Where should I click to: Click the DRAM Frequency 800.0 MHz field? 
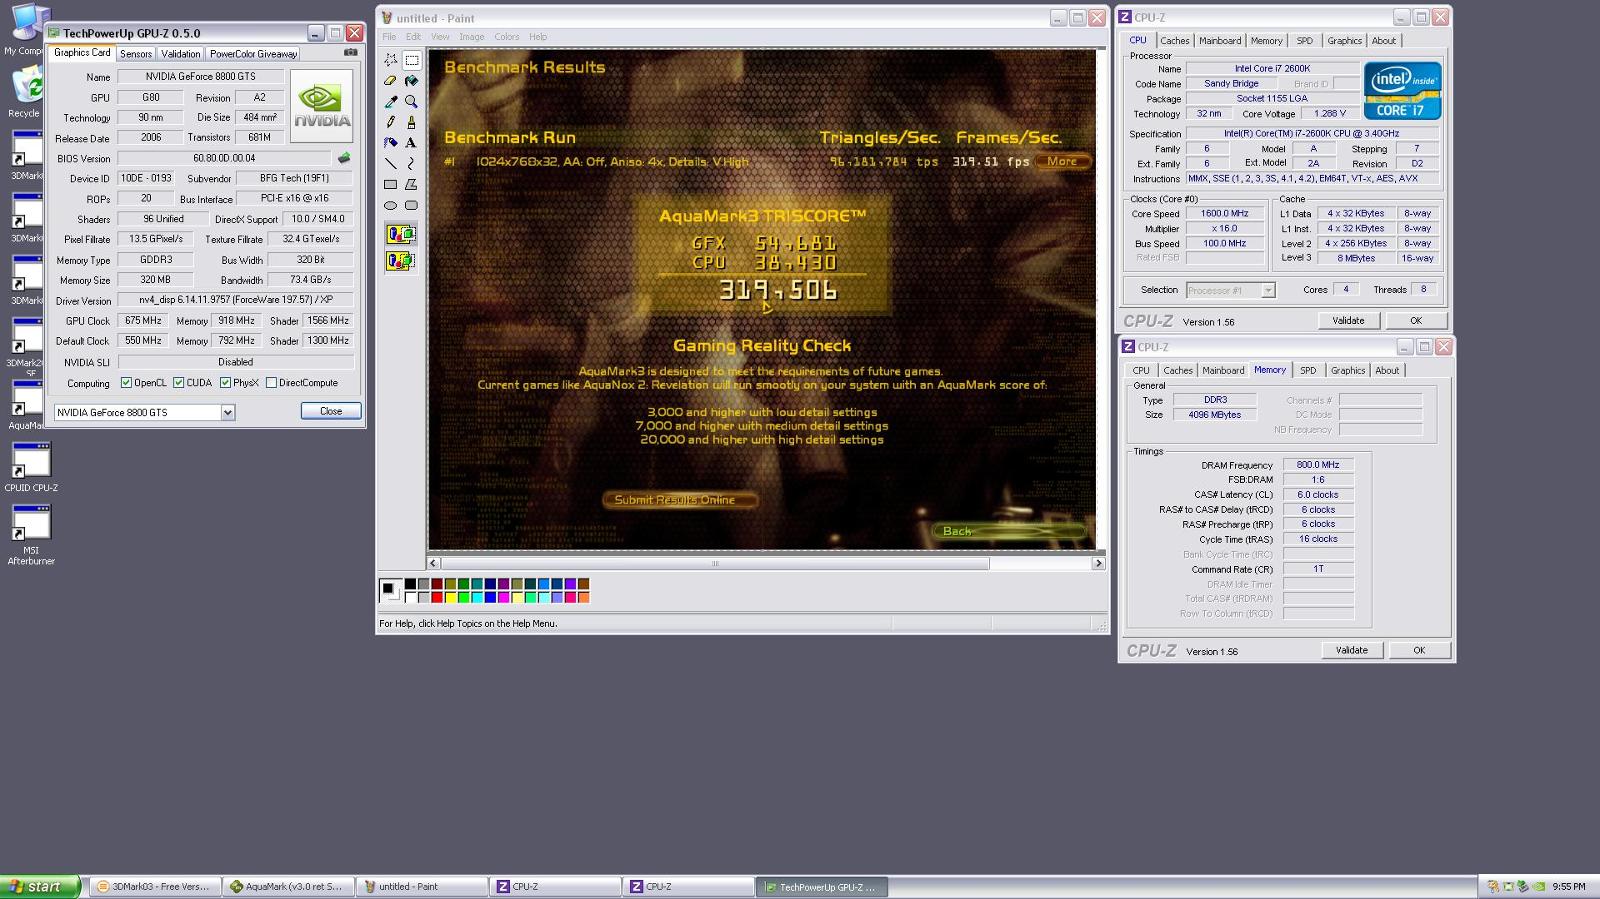(x=1318, y=465)
